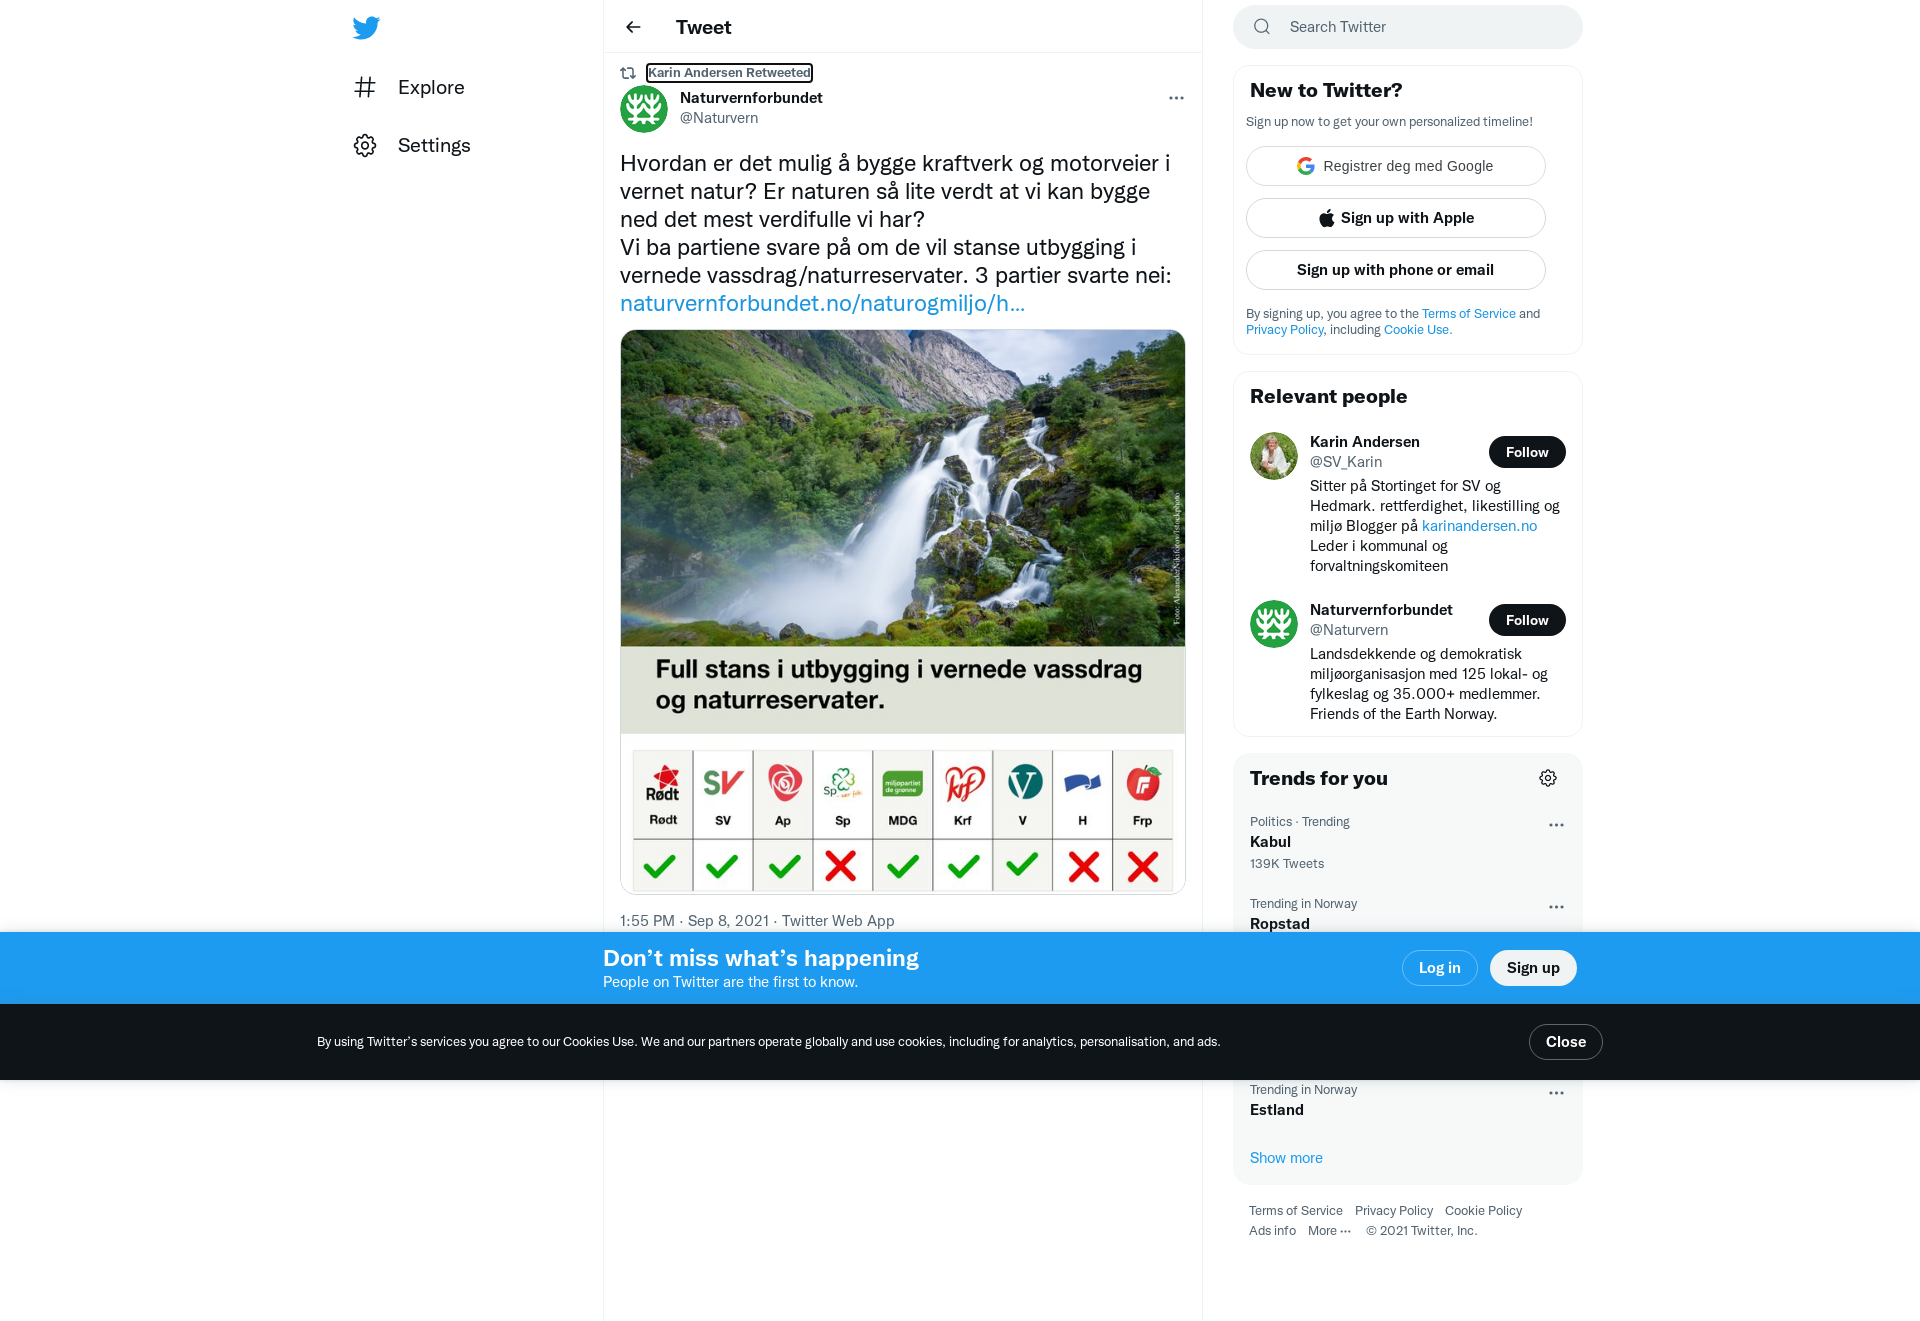Image resolution: width=1920 pixels, height=1321 pixels.
Task: Open more options menu on the tweet
Action: 1176,98
